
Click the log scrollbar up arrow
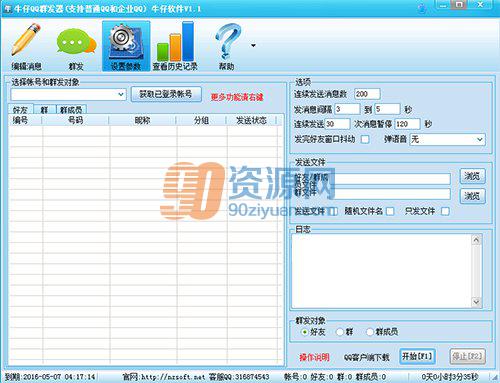pos(476,240)
